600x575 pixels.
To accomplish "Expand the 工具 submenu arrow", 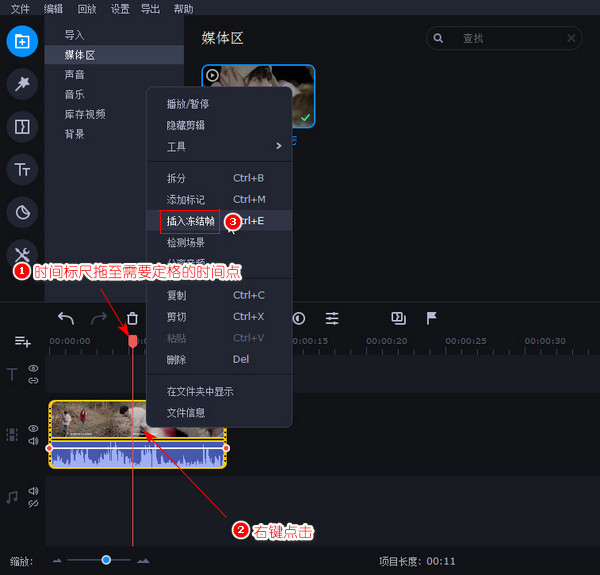I will coord(279,146).
